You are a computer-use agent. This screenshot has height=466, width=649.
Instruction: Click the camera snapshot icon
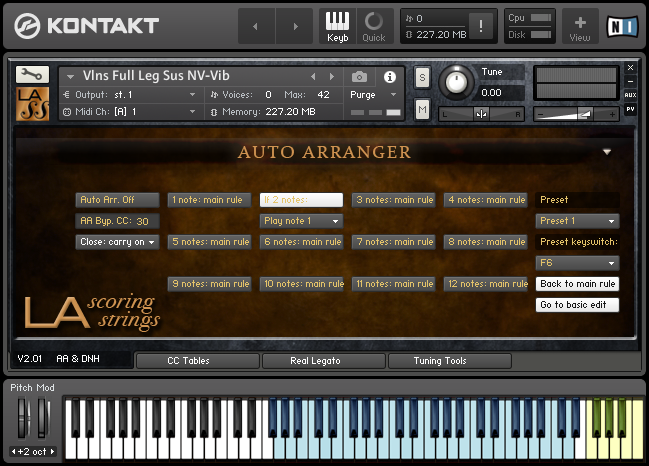(359, 77)
